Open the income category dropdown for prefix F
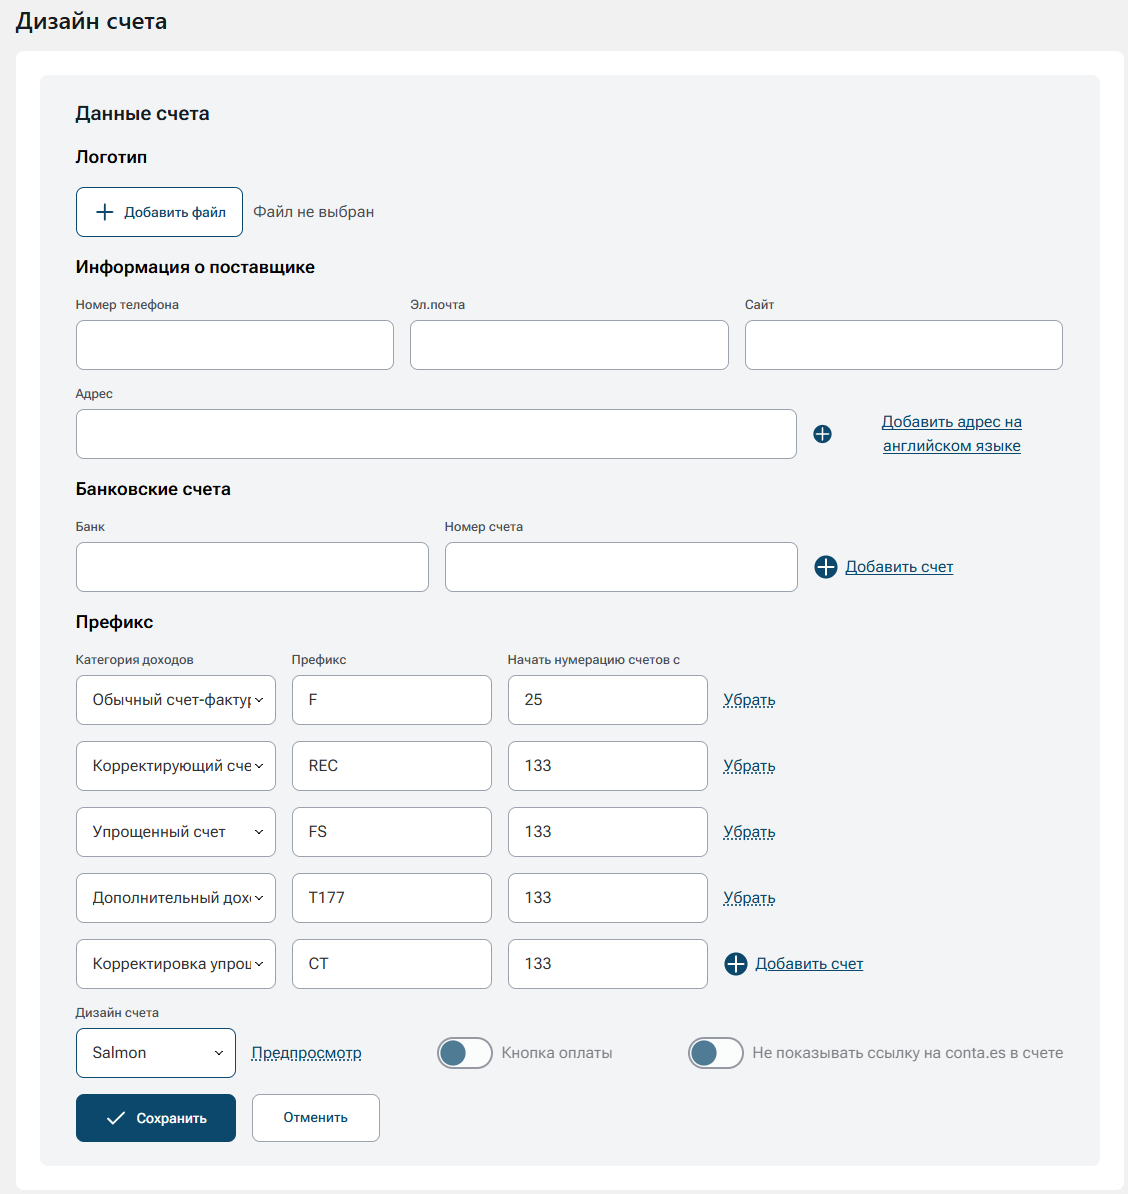 click(176, 700)
